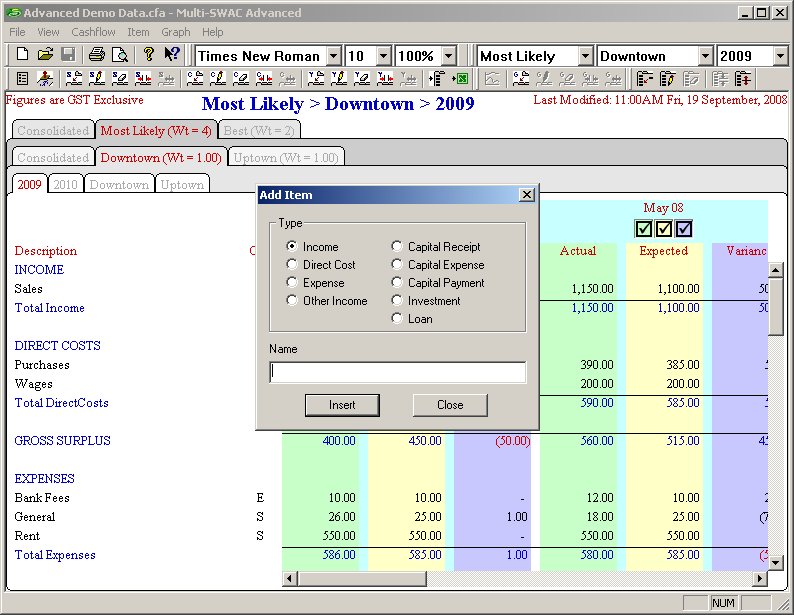Open the Most Likely scenario dropdown
The width and height of the screenshot is (794, 615).
pyautogui.click(x=585, y=56)
